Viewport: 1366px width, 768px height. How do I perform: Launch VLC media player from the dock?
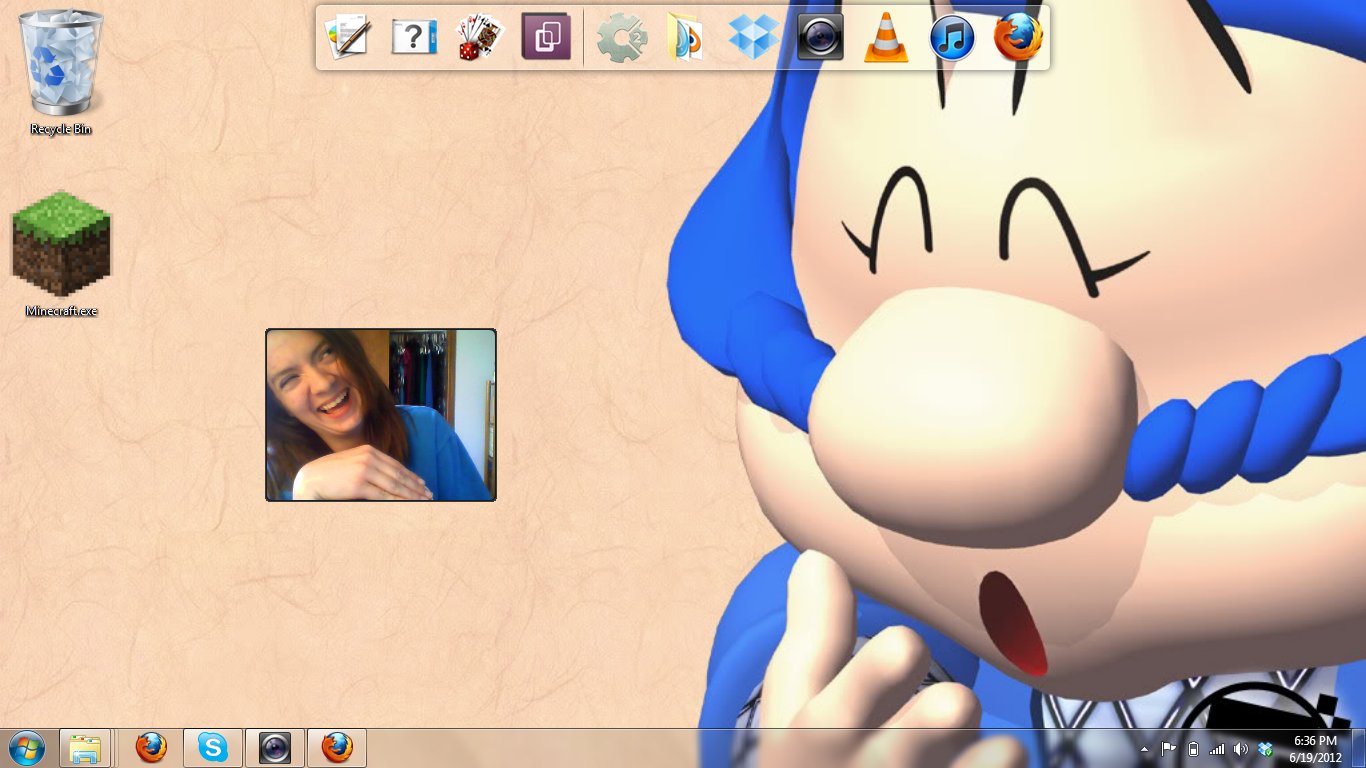click(886, 38)
